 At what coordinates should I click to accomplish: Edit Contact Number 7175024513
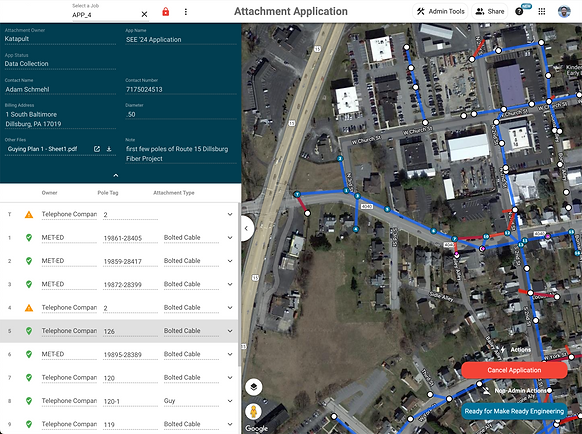[x=181, y=89]
